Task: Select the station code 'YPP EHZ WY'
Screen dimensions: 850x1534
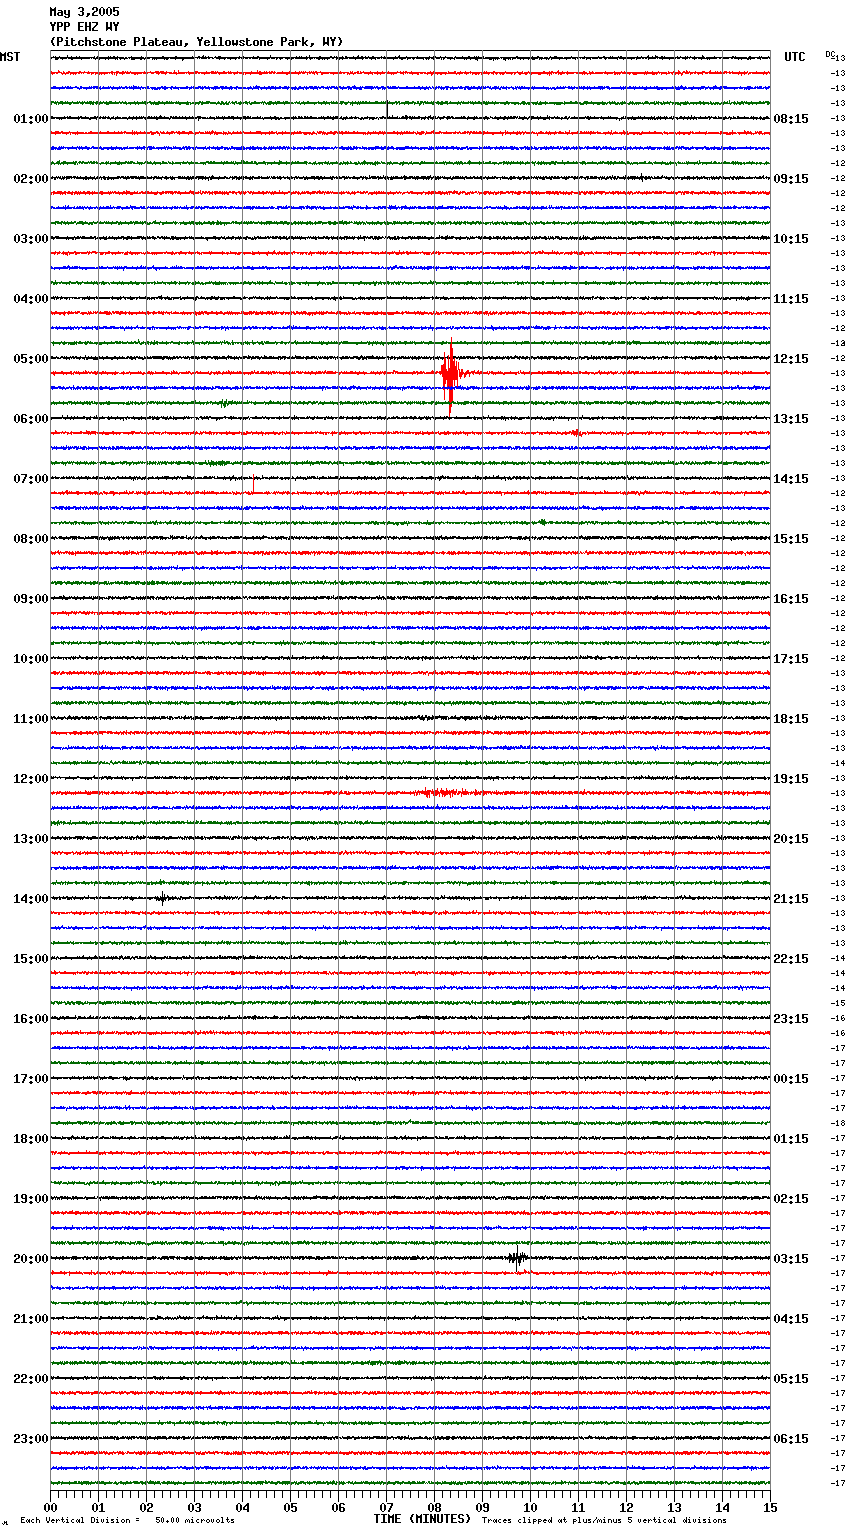Action: [84, 27]
